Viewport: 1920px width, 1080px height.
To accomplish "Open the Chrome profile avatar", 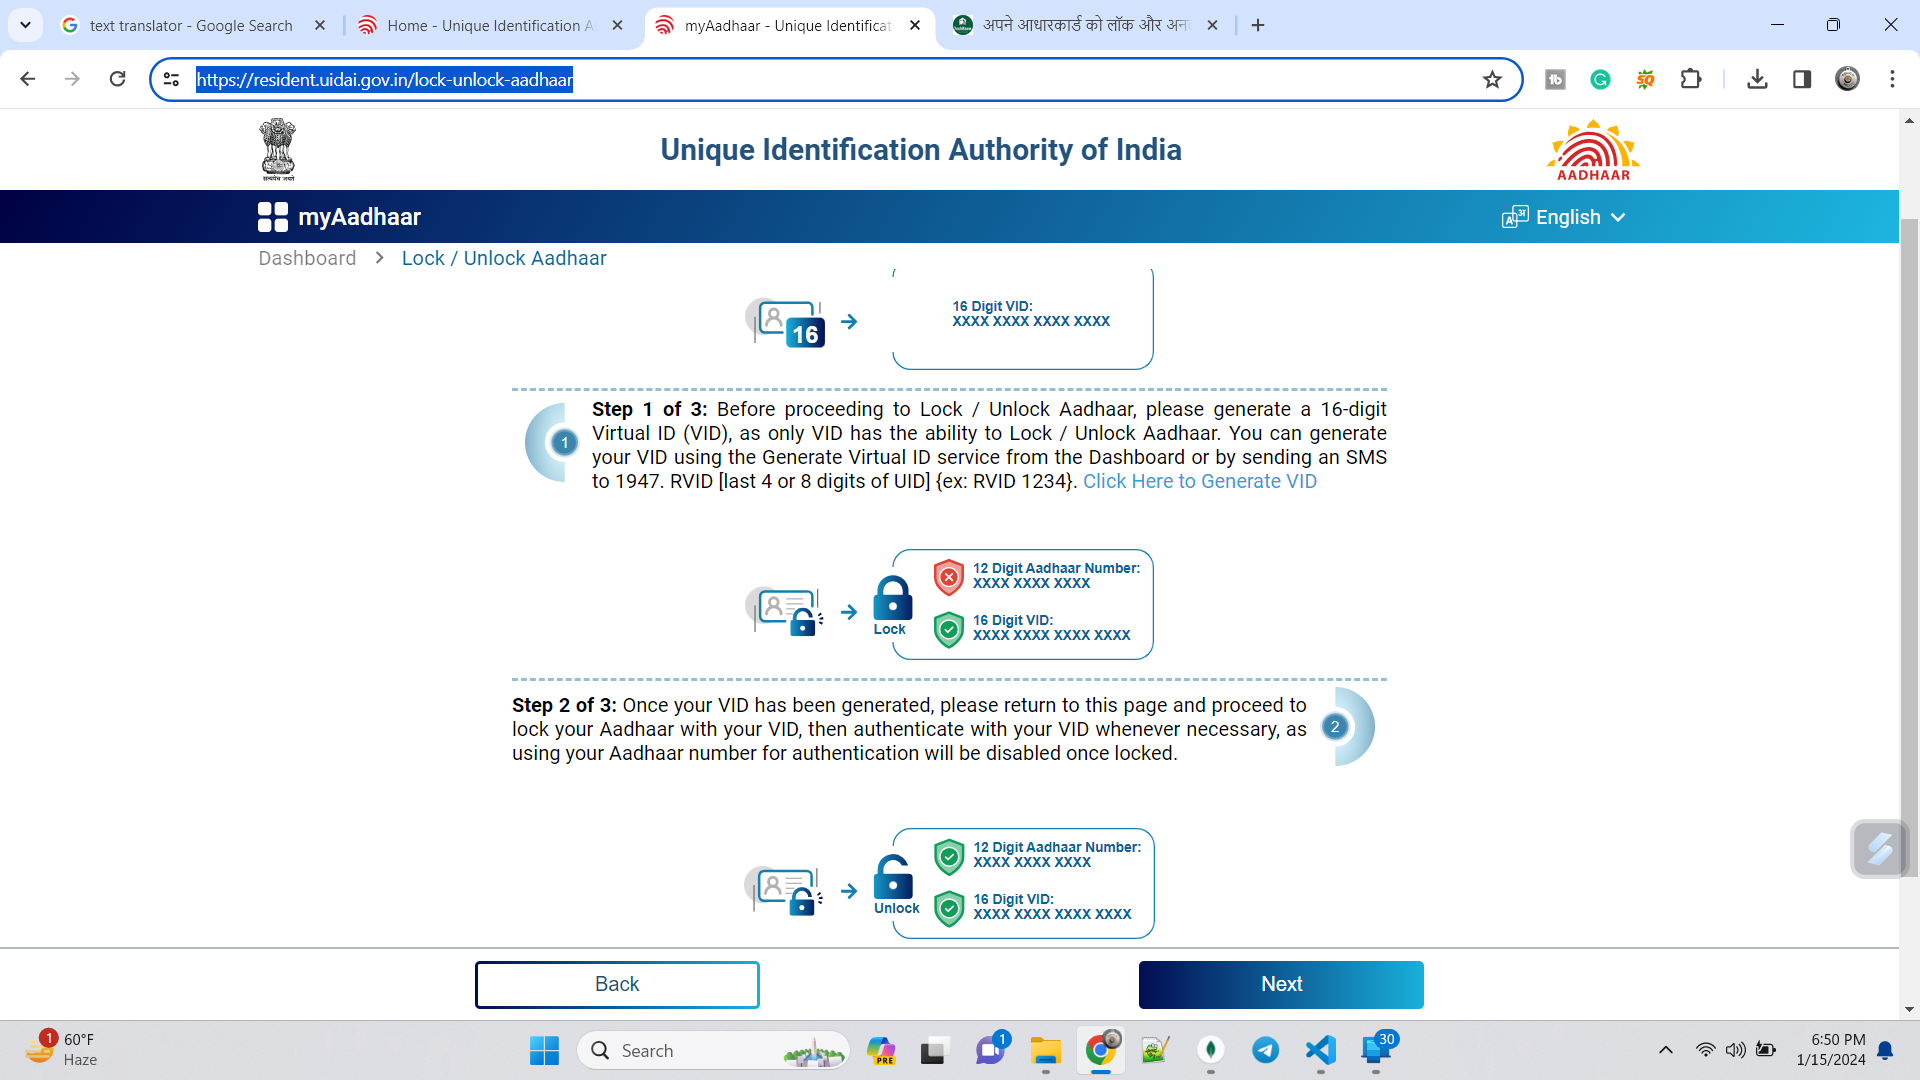I will [1847, 79].
